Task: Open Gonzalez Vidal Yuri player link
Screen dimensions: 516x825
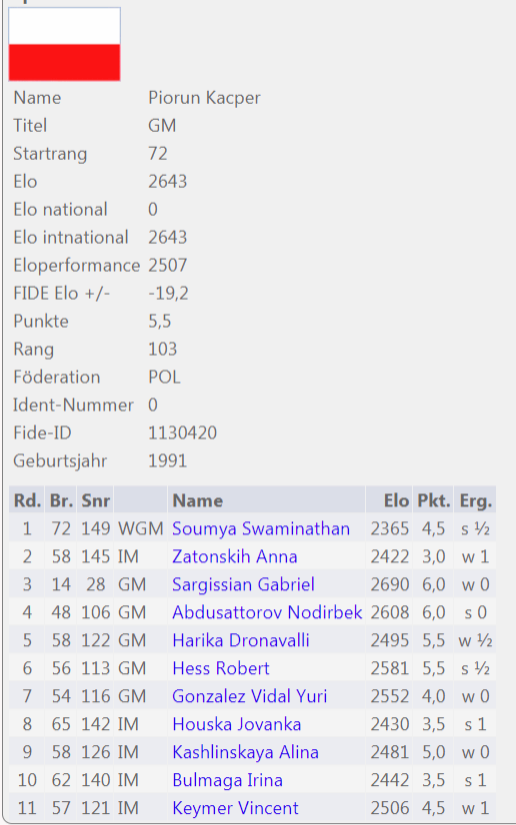Action: click(249, 696)
